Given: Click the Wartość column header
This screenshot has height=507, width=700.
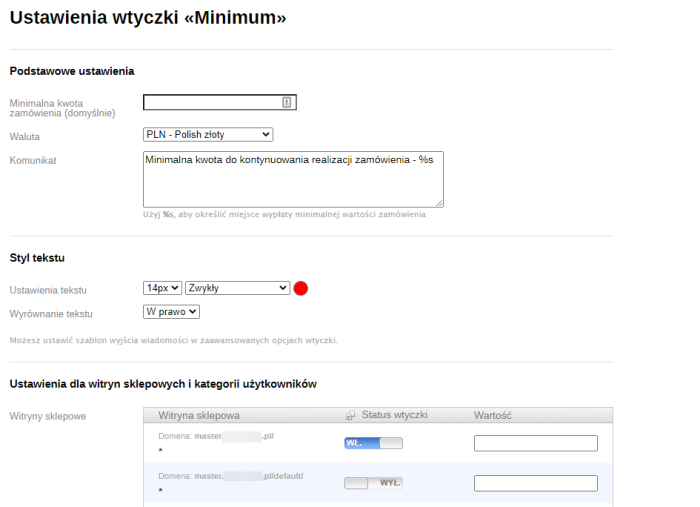Looking at the screenshot, I should pos(493,415).
